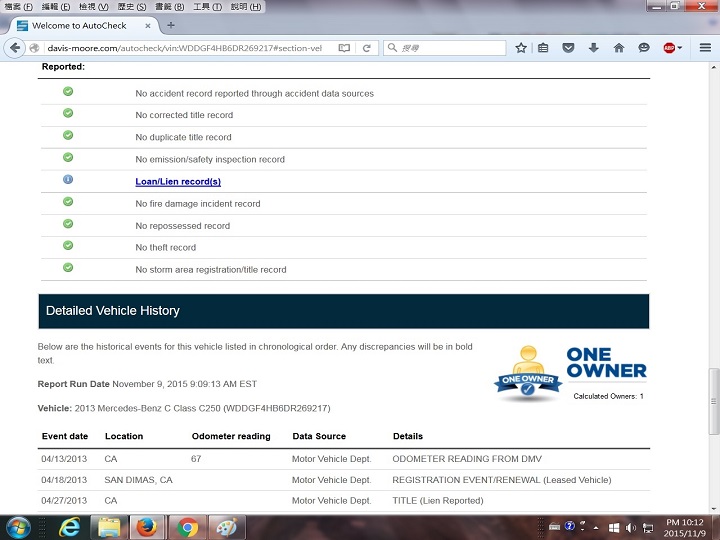Go to home page via house icon
720x540 pixels.
(619, 48)
